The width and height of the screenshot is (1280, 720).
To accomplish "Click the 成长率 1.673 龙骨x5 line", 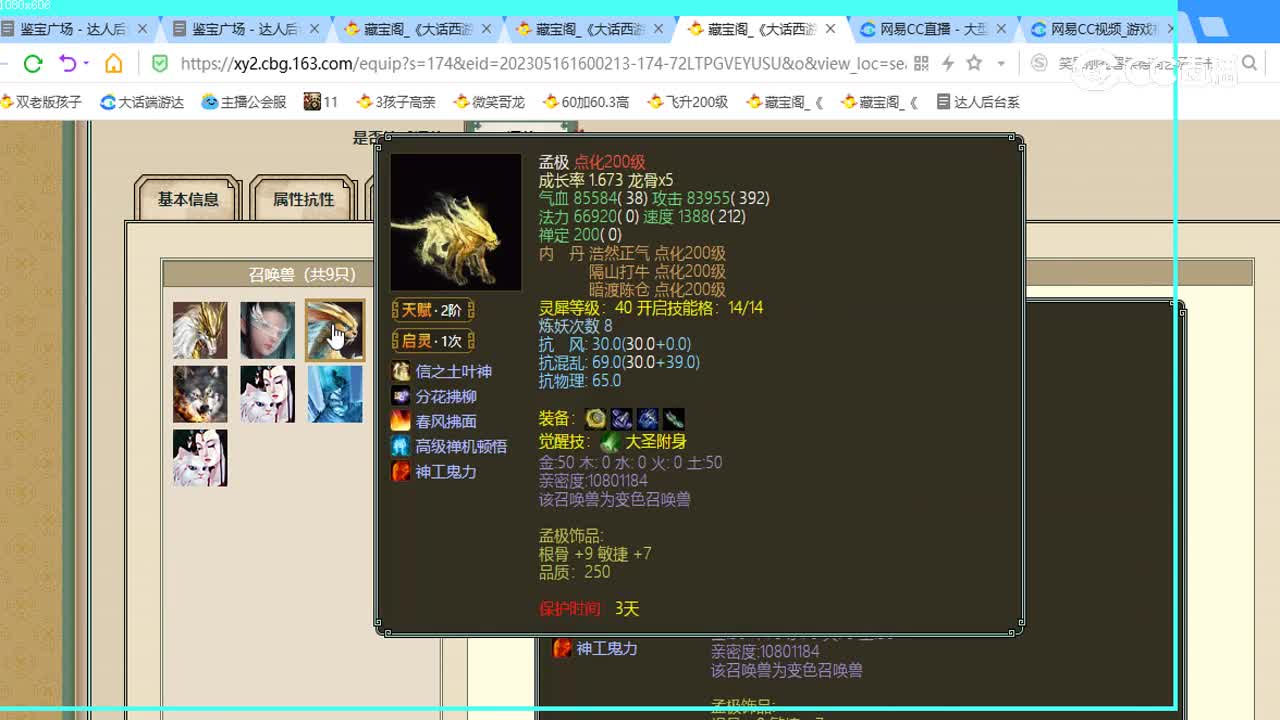I will (606, 180).
